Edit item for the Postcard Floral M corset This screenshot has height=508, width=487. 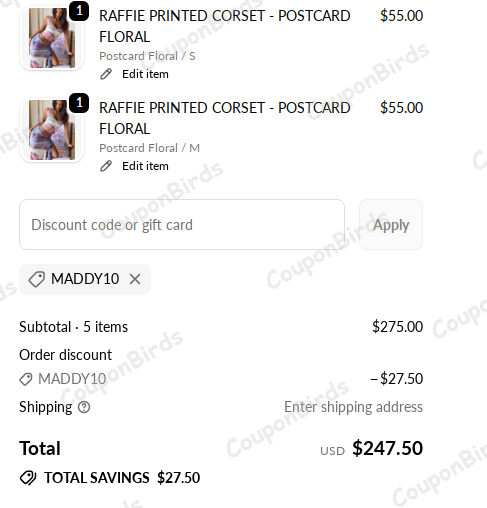click(x=145, y=166)
